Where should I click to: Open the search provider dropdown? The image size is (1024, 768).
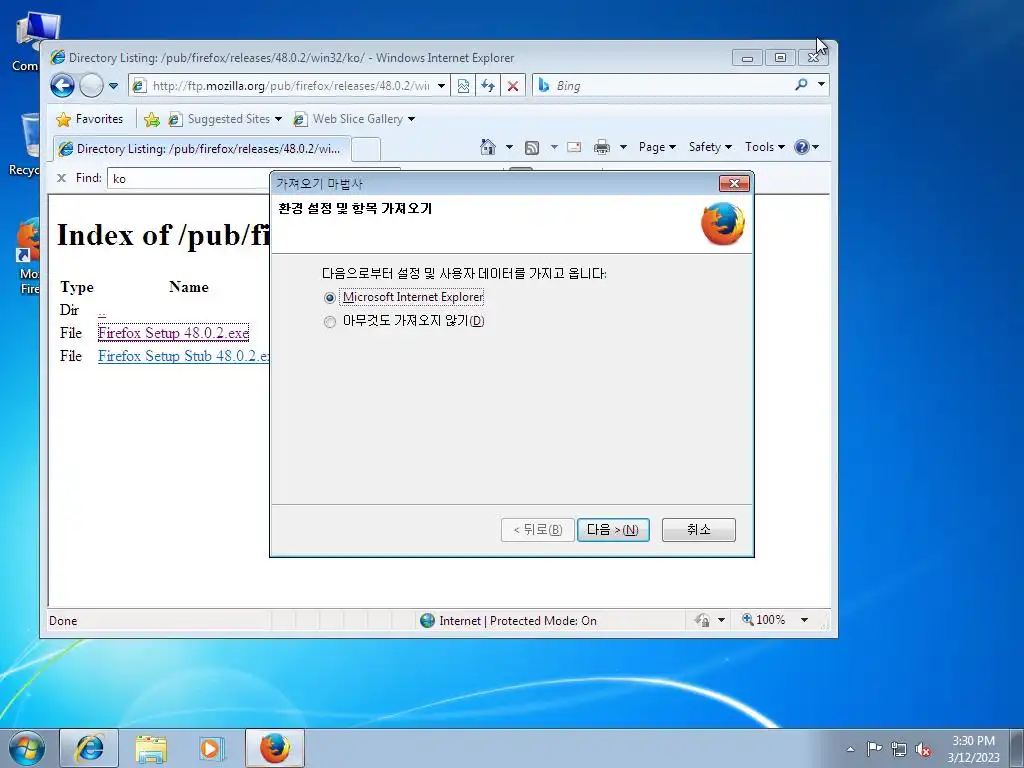pos(822,85)
